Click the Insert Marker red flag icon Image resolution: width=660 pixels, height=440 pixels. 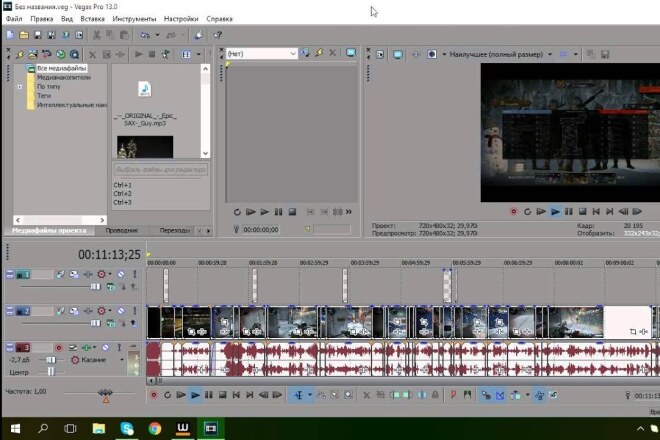[x=453, y=395]
